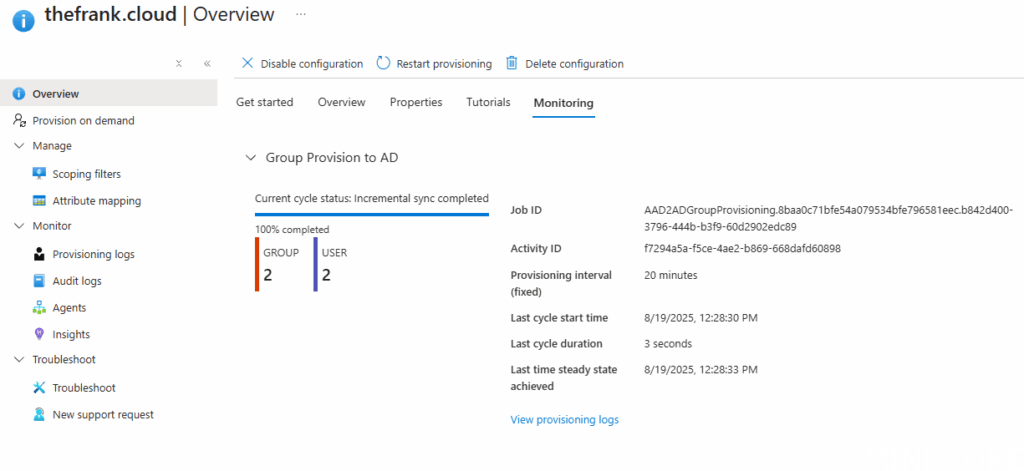This screenshot has height=471, width=1024.
Task: Switch to the Properties tab
Action: pos(416,102)
